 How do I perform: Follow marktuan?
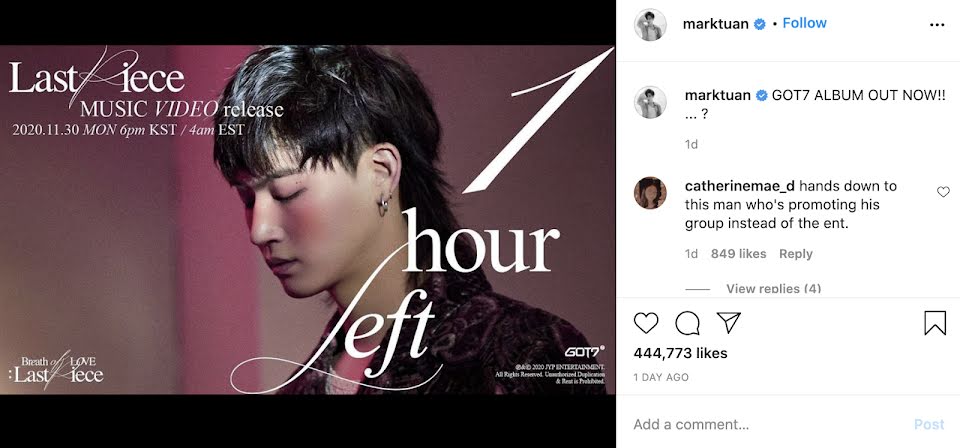(804, 23)
